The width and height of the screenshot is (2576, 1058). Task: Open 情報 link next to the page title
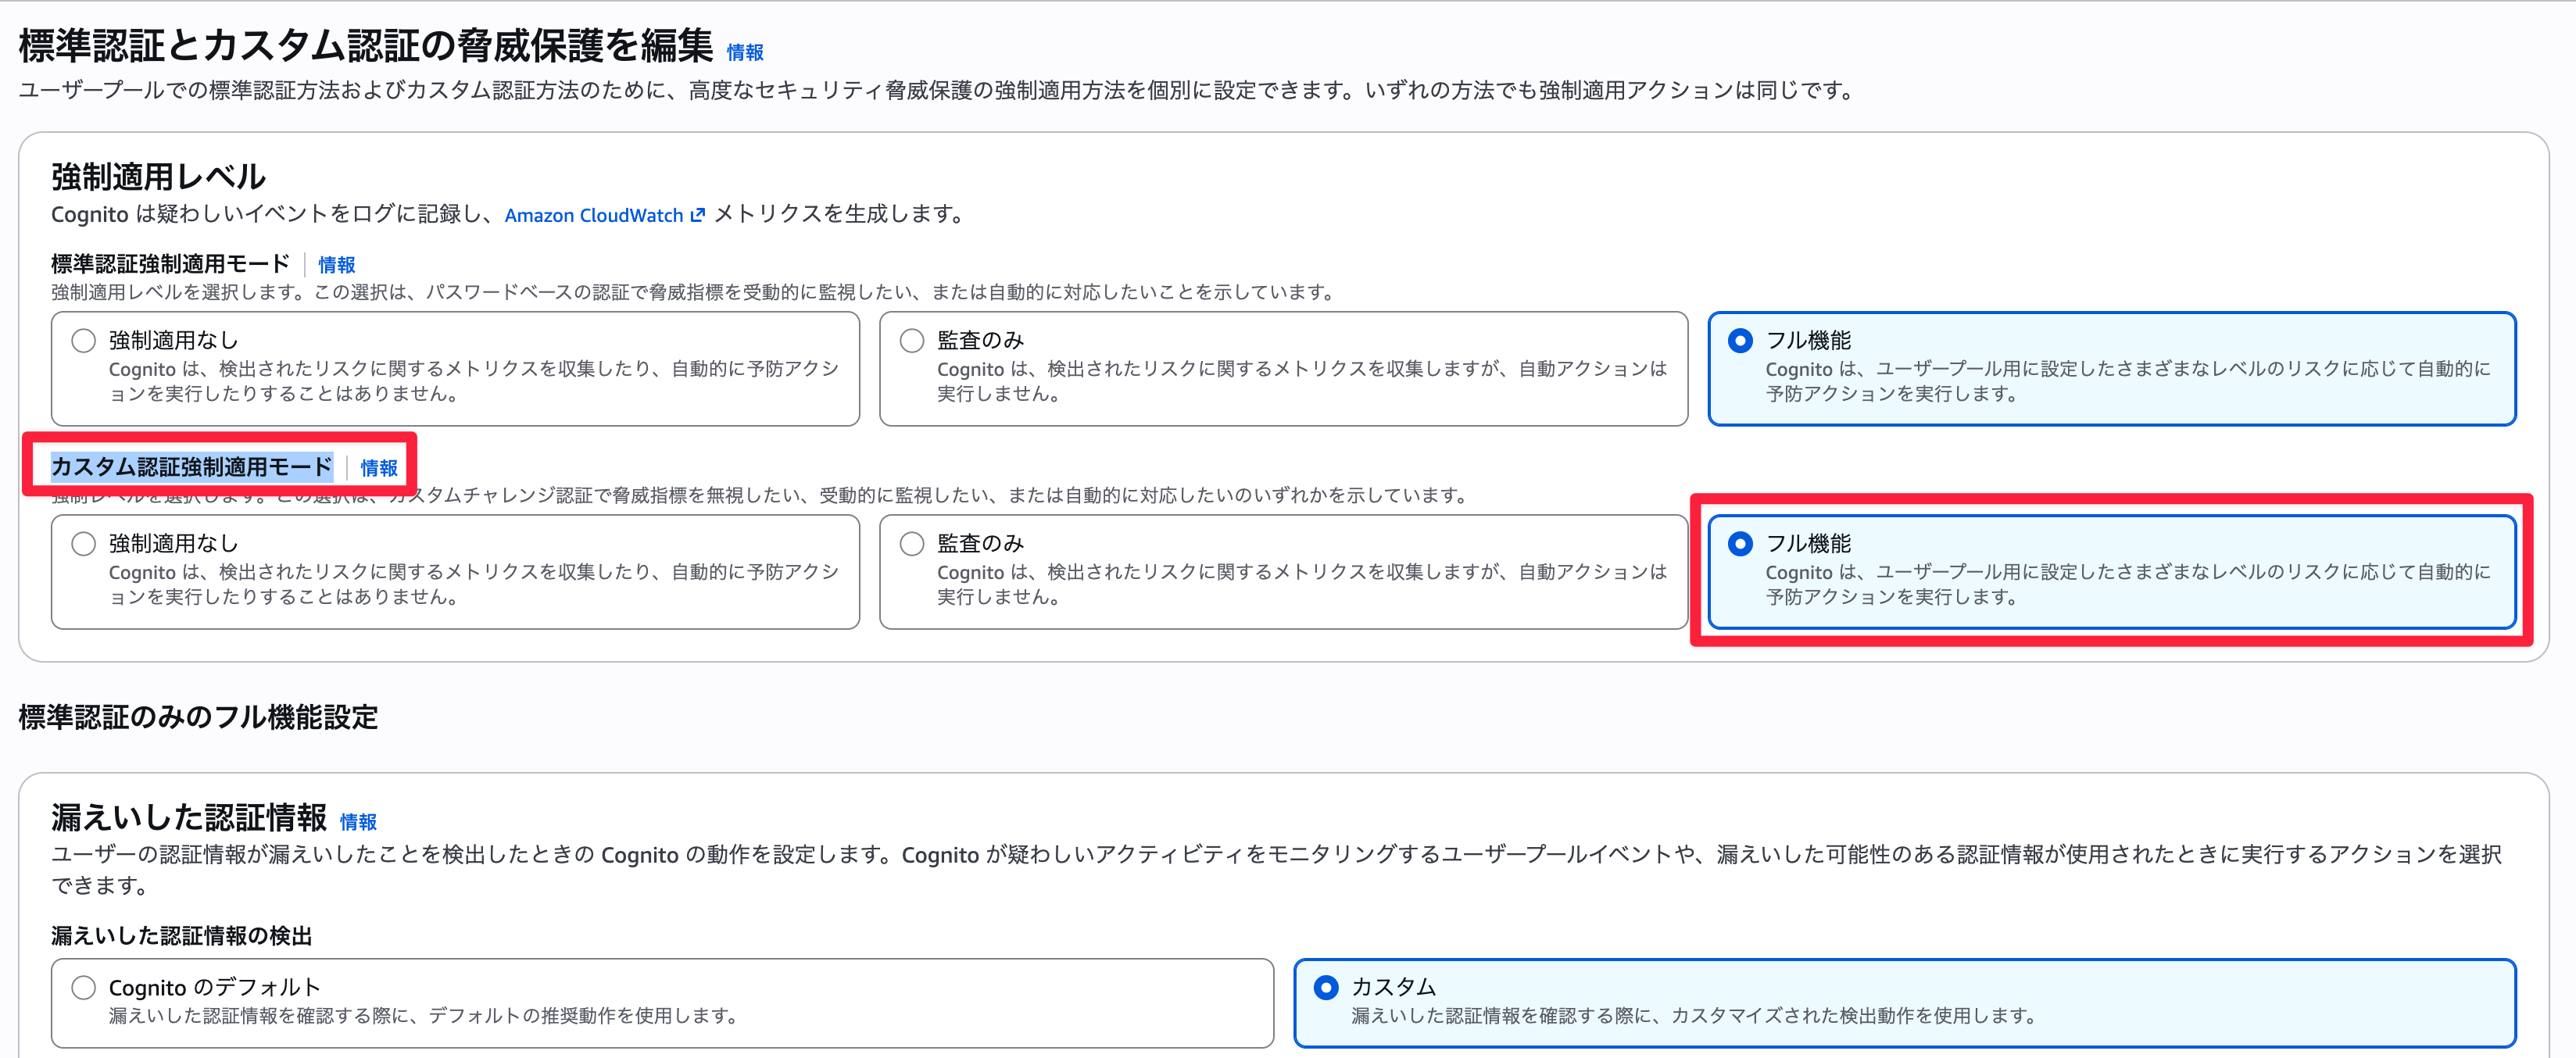745,52
